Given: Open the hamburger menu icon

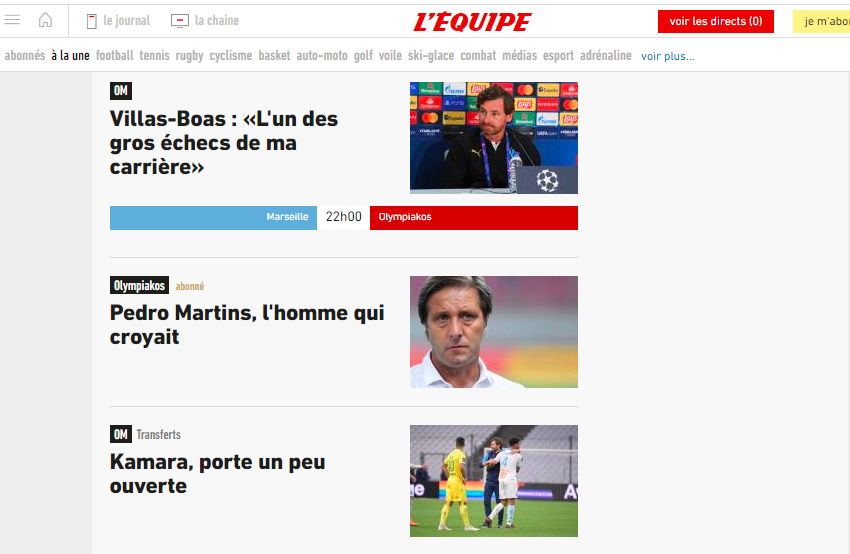Looking at the screenshot, I should click(12, 20).
